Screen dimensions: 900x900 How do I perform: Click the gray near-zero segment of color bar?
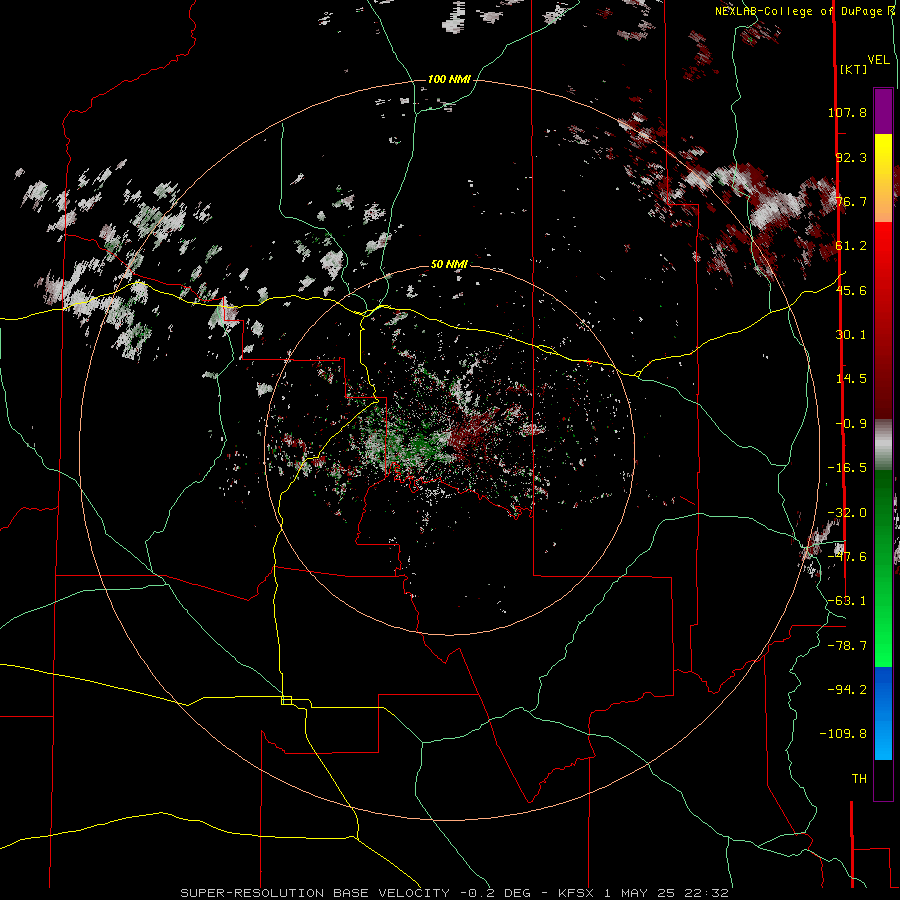click(883, 442)
